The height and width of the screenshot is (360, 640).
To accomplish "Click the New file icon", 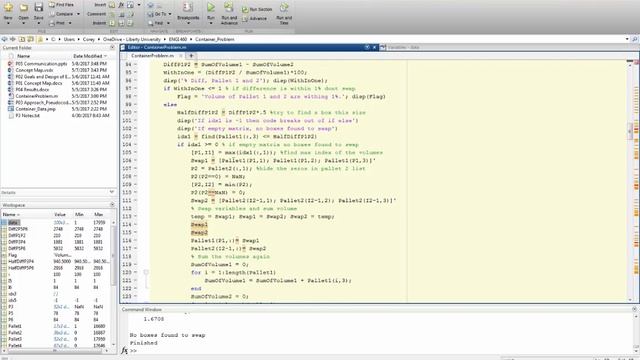I will [x=8, y=8].
